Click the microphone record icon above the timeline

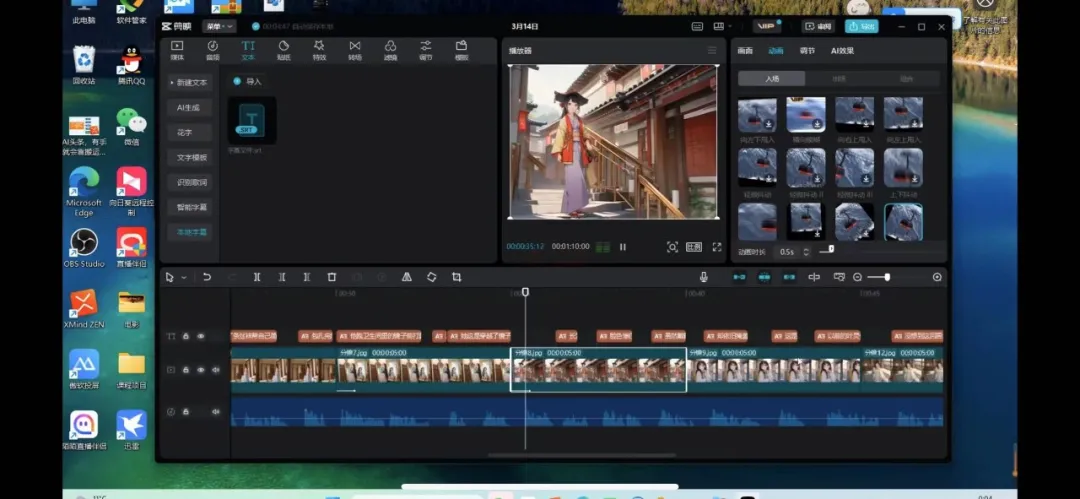pos(704,277)
